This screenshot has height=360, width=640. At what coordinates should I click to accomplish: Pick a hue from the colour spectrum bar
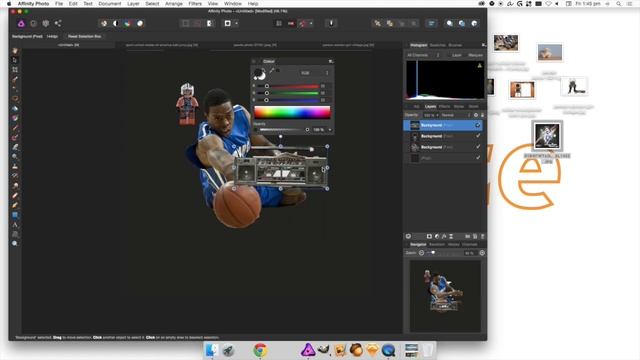[292, 112]
